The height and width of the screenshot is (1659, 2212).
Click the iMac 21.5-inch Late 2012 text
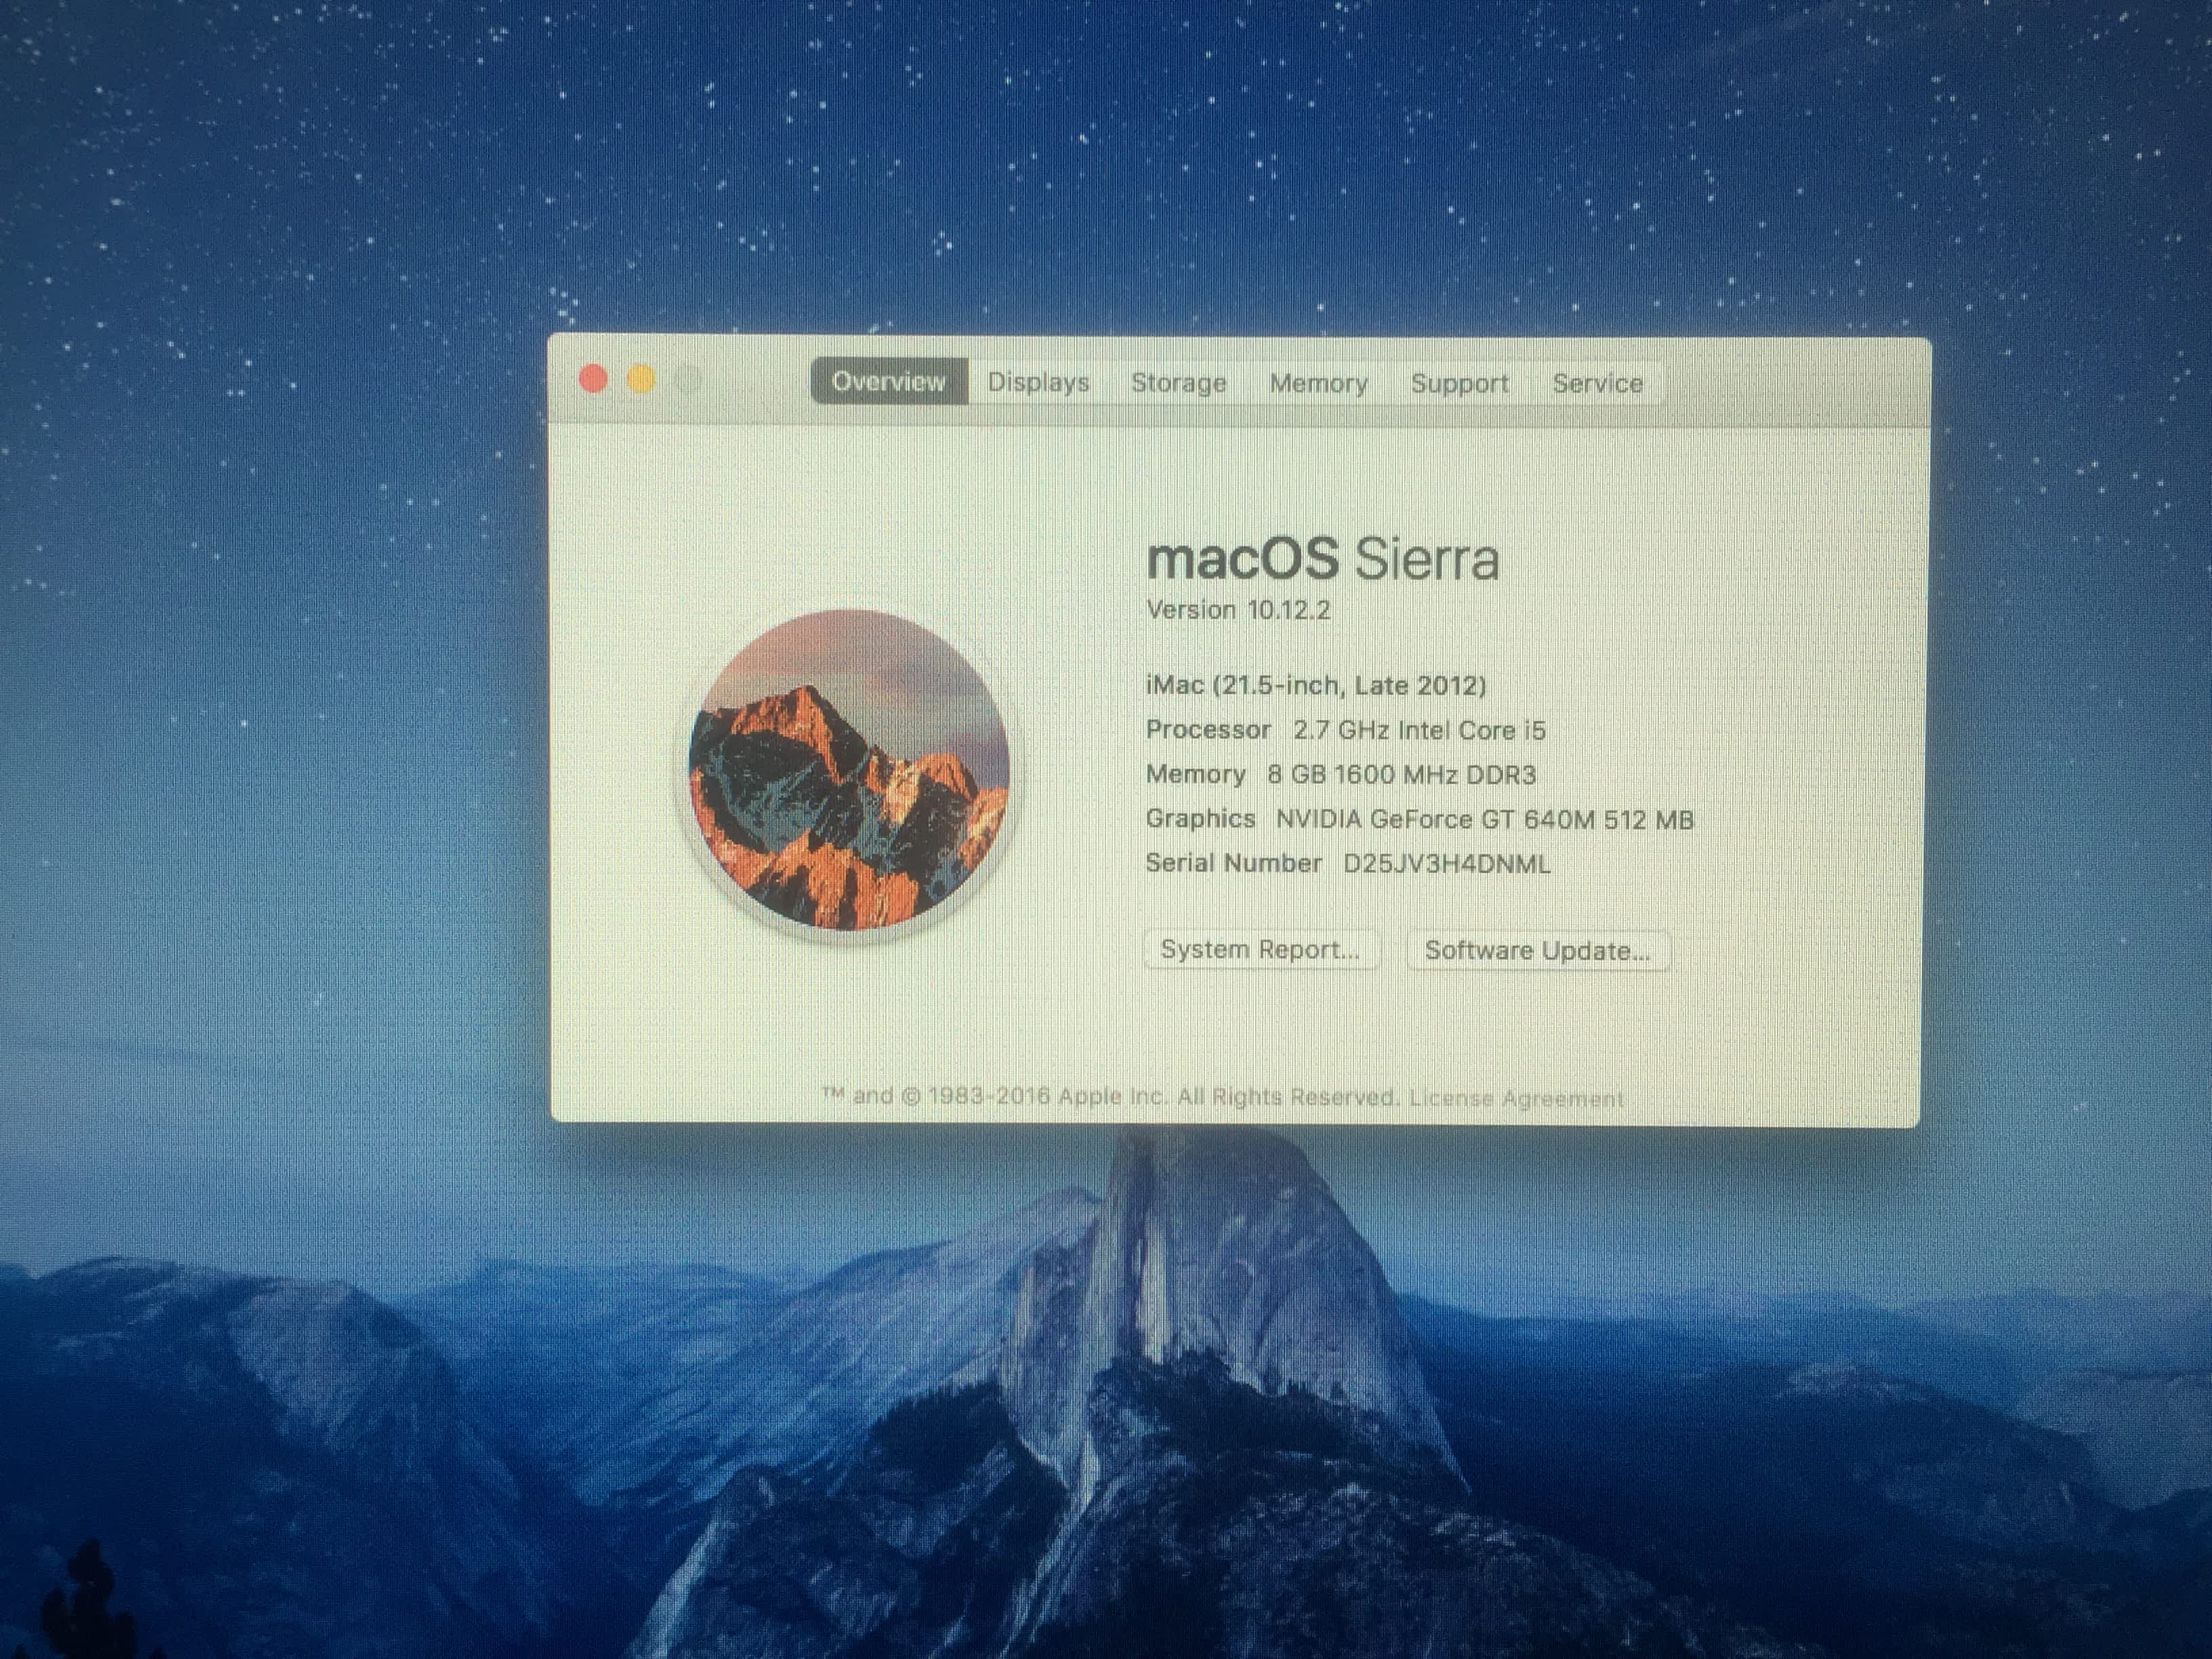coord(1315,685)
